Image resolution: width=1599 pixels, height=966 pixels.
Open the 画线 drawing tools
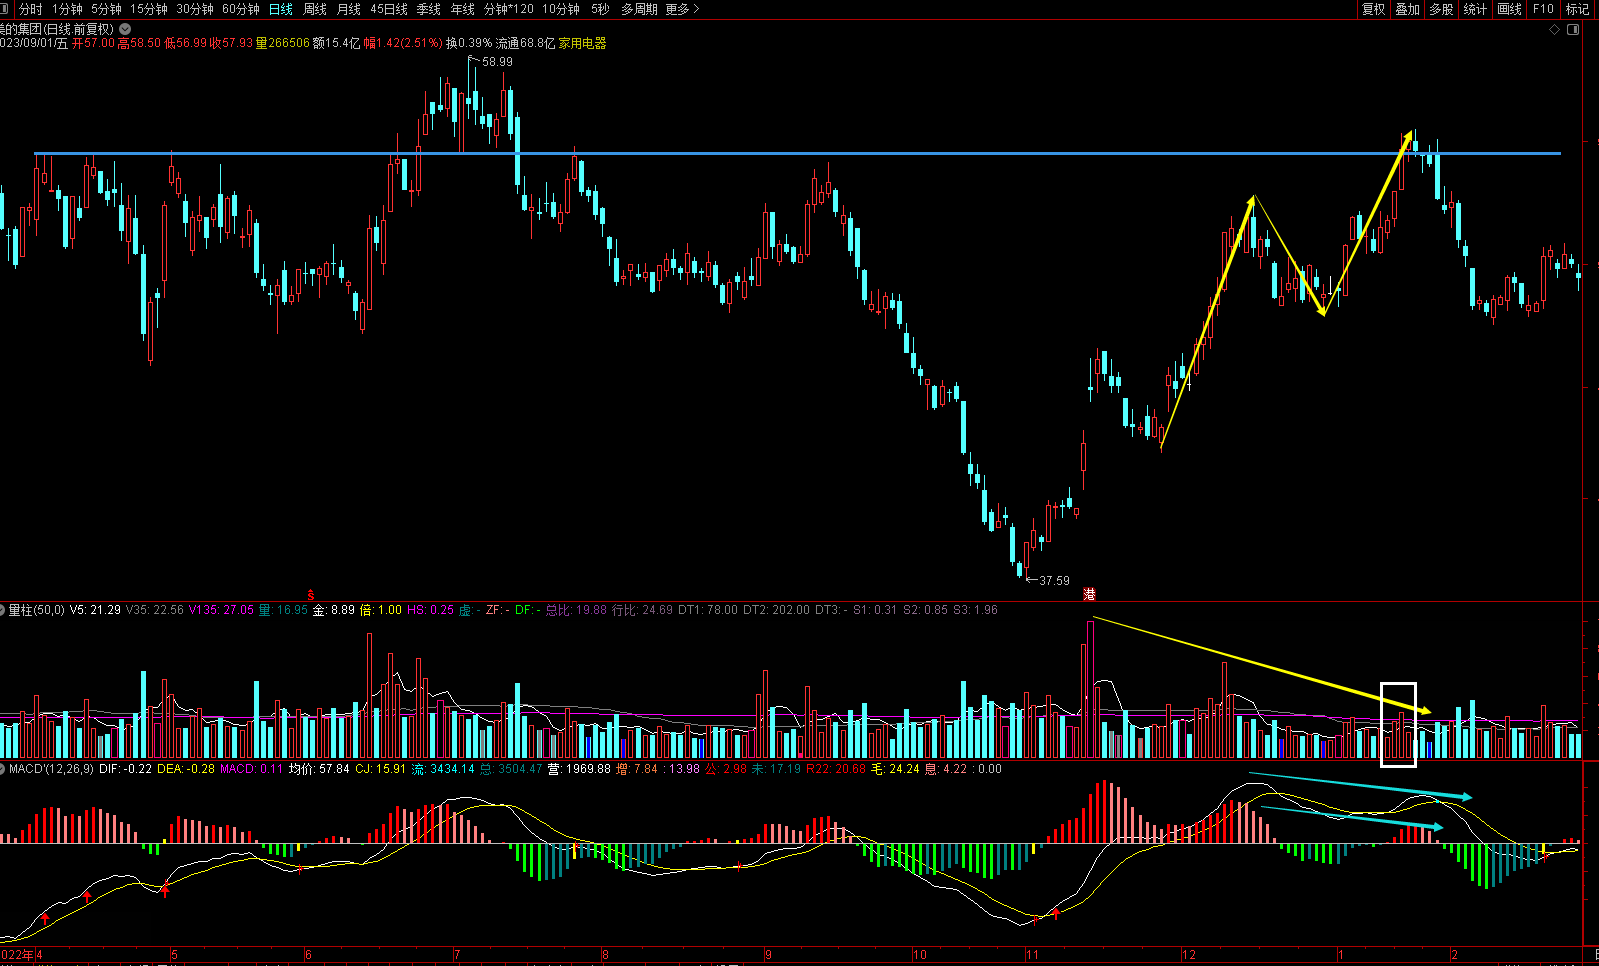[x=1510, y=9]
